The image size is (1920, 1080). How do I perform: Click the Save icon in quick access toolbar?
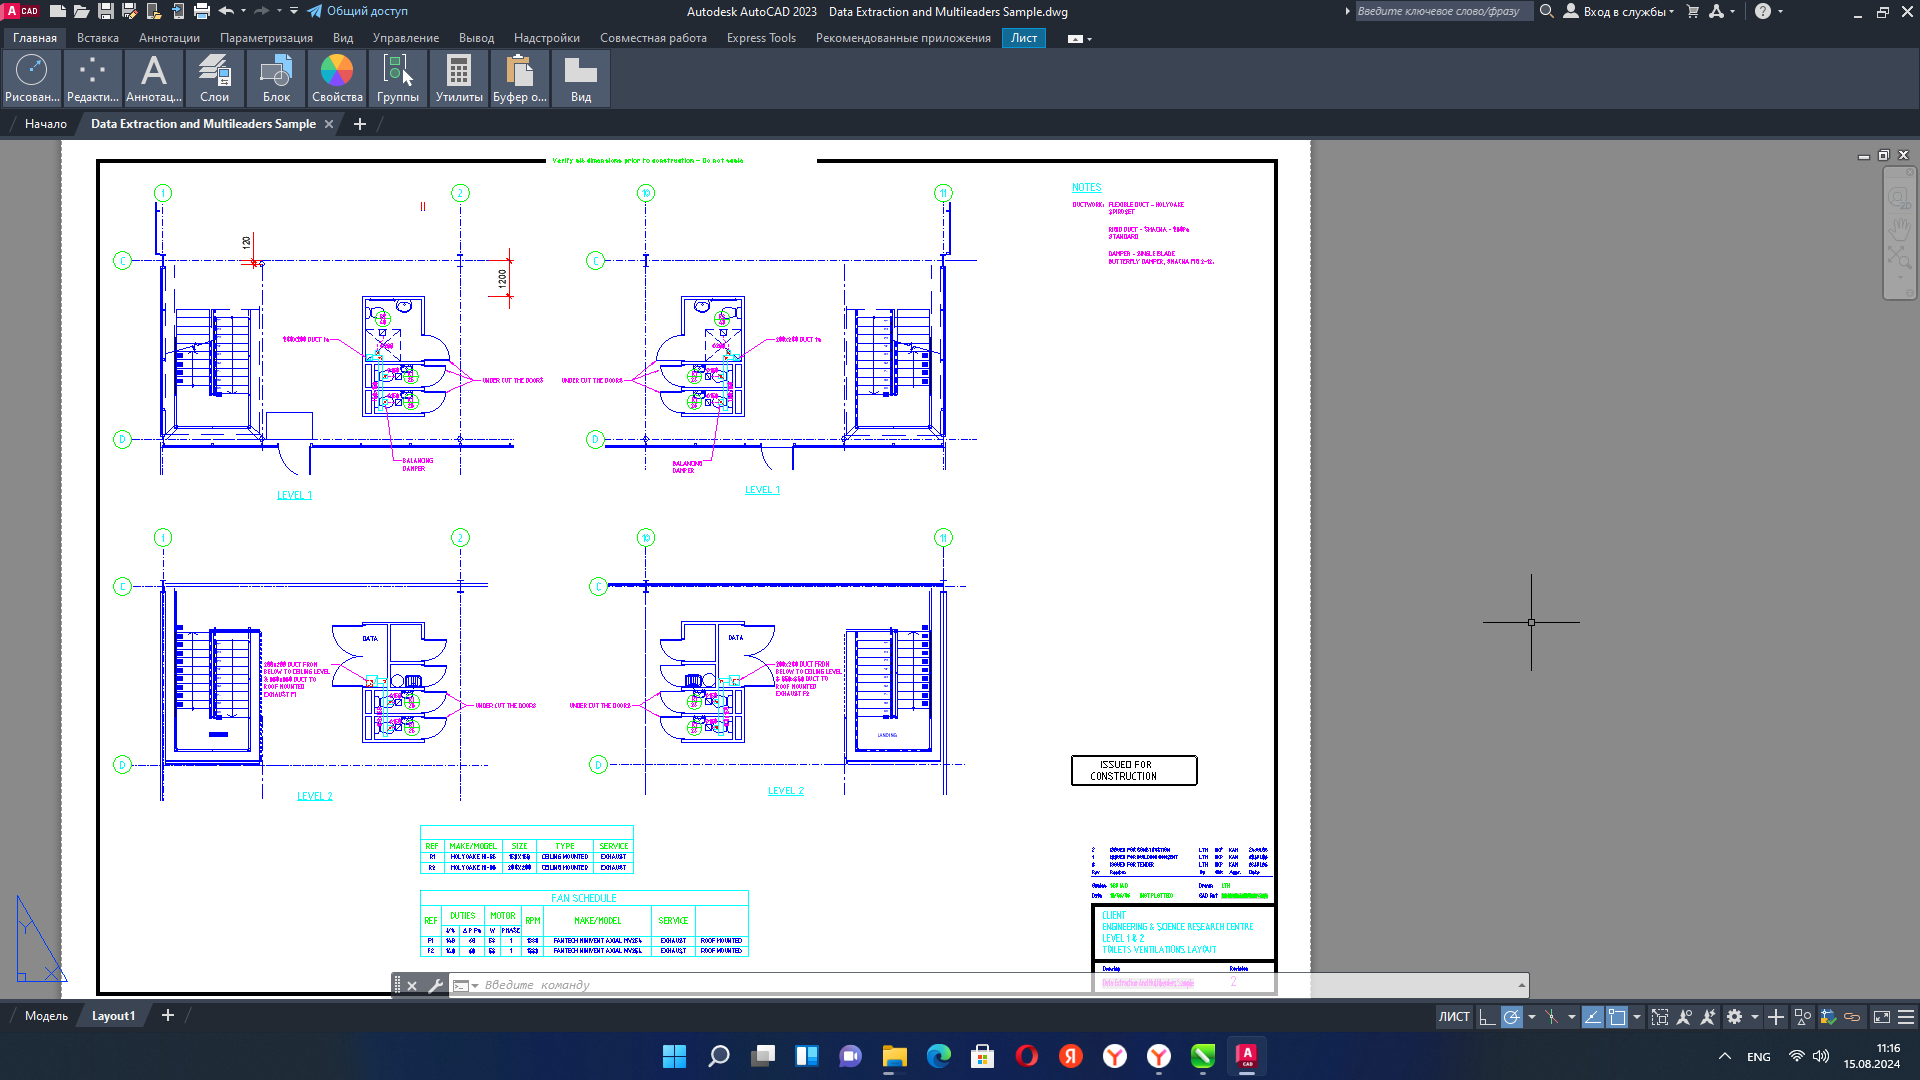105,12
